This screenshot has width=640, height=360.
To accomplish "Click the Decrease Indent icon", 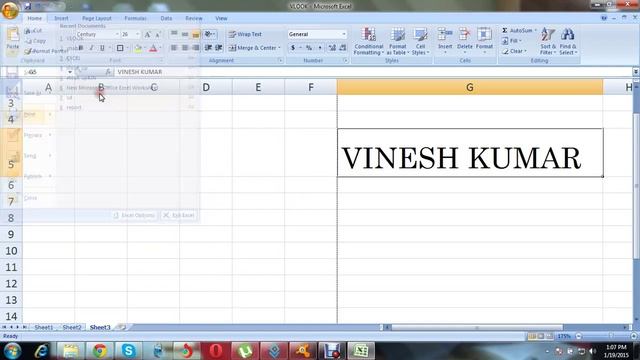I will (208, 48).
